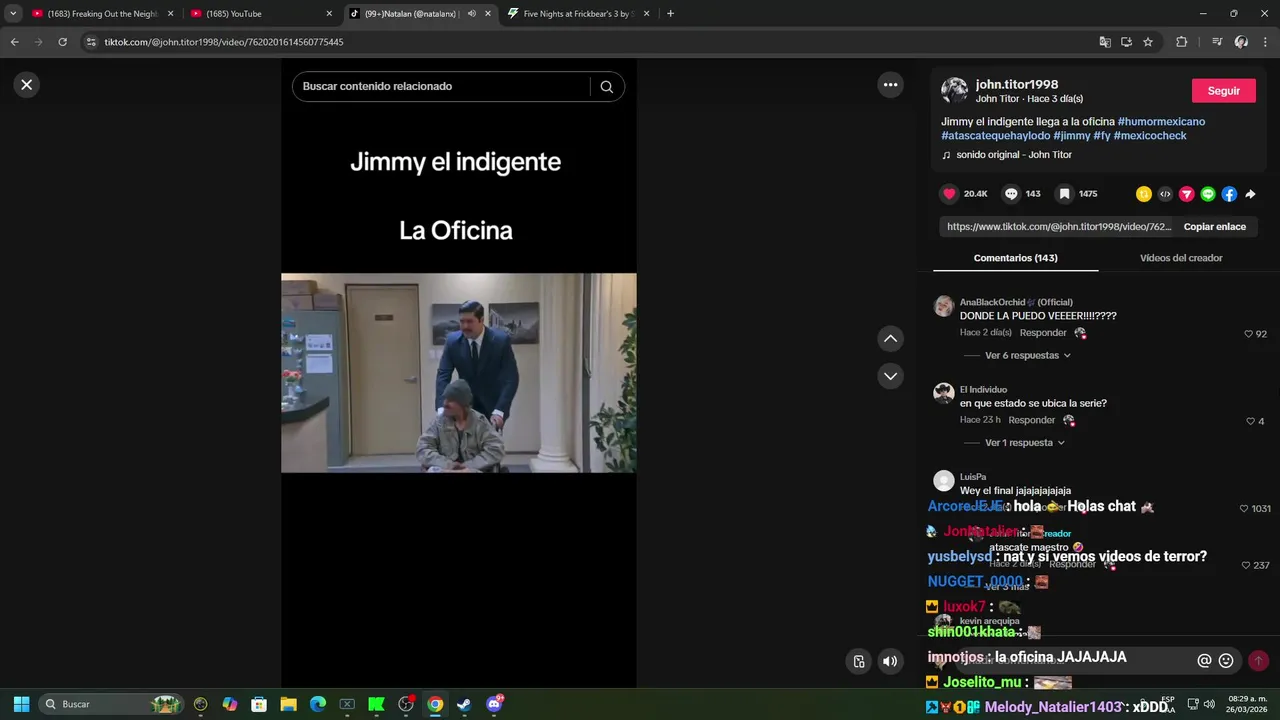The width and height of the screenshot is (1280, 720).
Task: Open Five Nights at Frickbear's 3 tab
Action: click(x=579, y=14)
